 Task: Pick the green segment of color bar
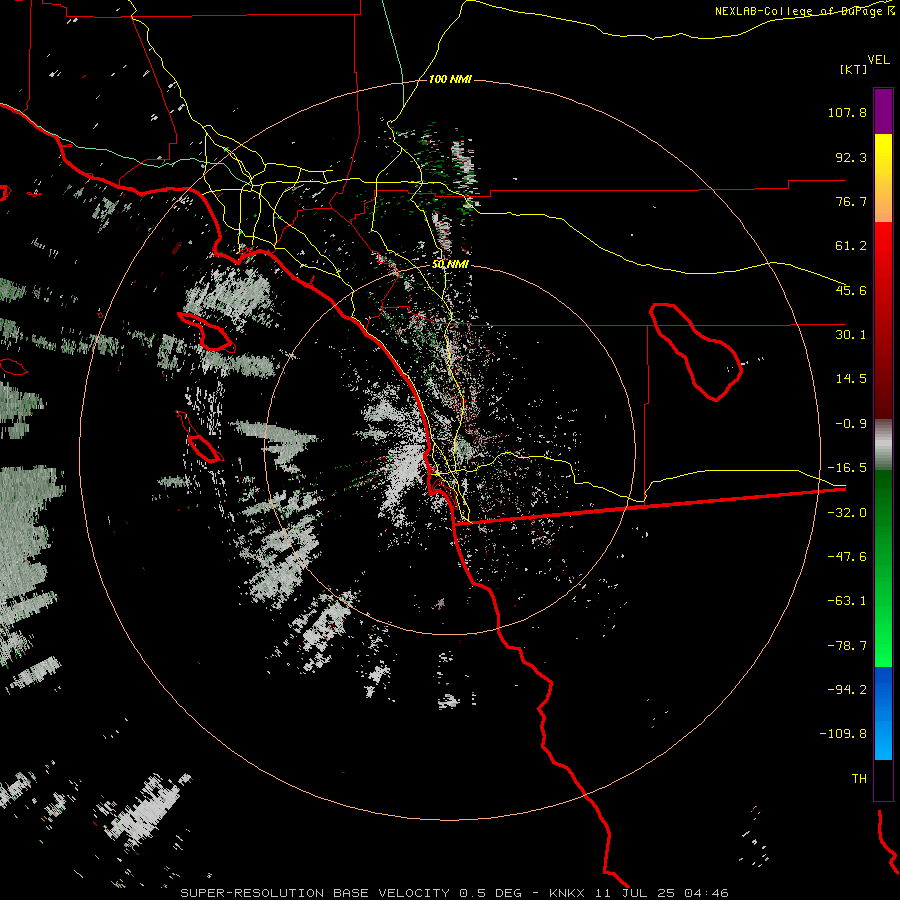coord(883,568)
